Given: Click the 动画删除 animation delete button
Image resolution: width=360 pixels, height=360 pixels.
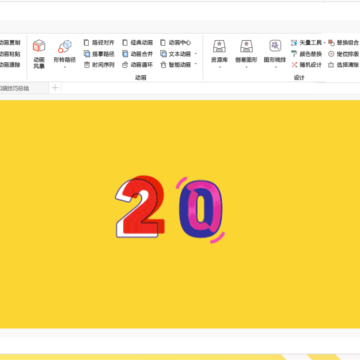Looking at the screenshot, I should [x=10, y=65].
